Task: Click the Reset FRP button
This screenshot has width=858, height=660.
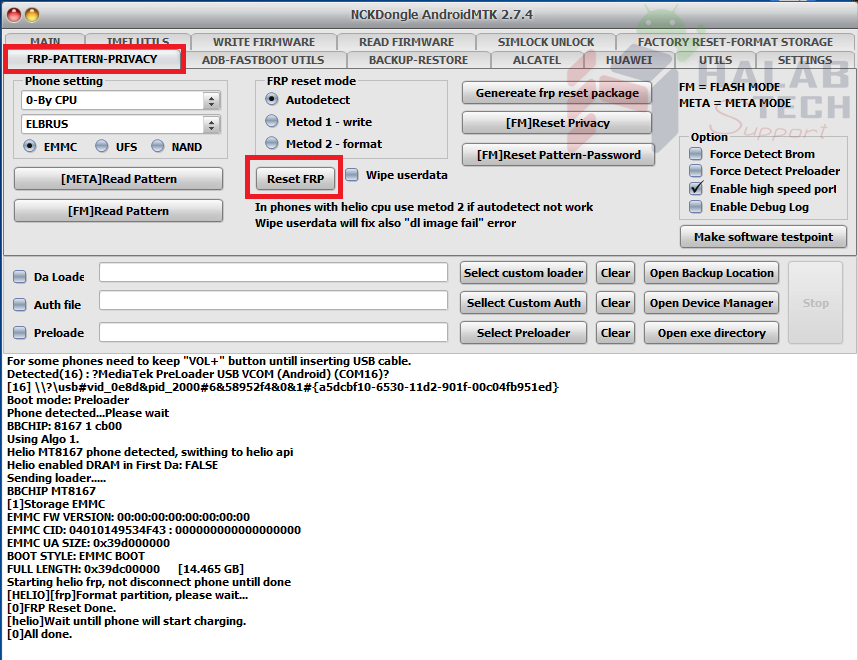Action: pyautogui.click(x=295, y=179)
